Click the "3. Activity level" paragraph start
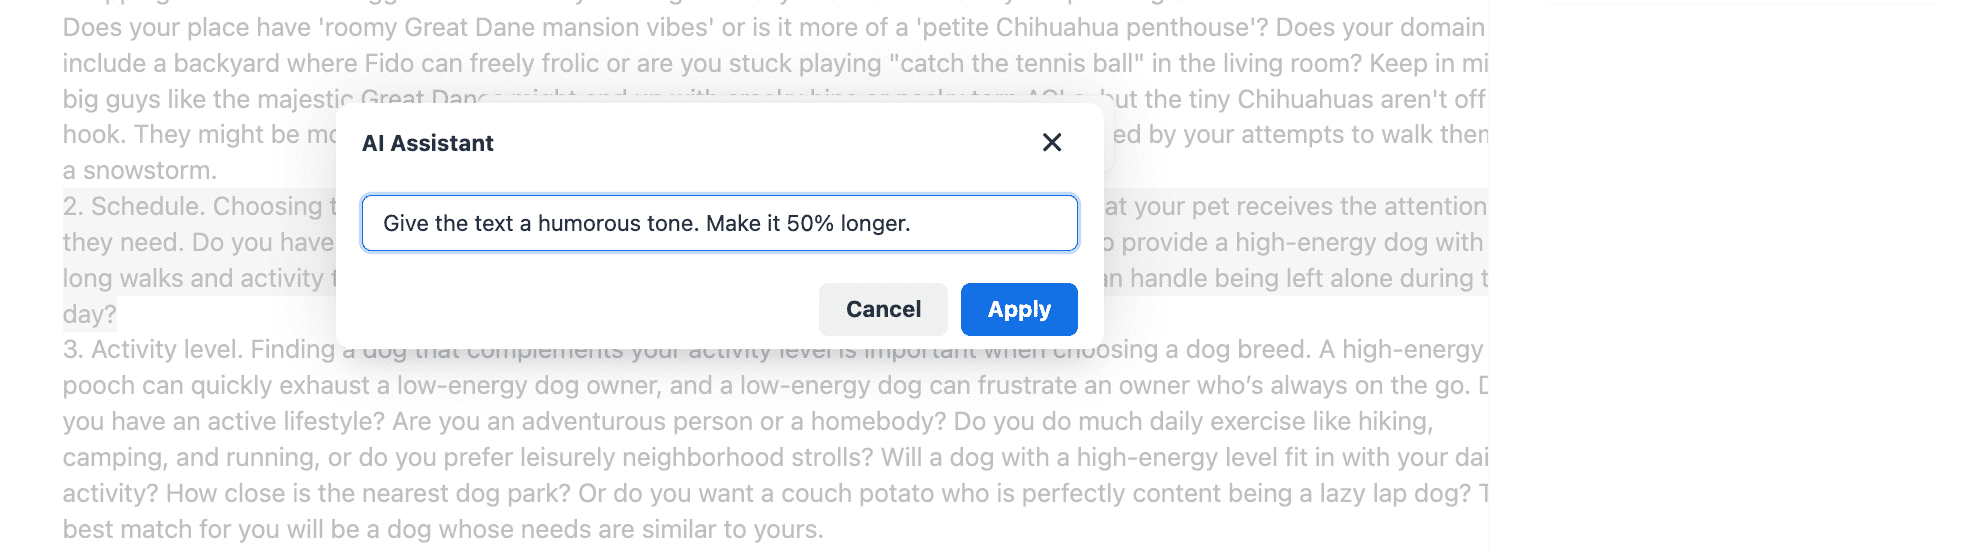1976x550 pixels. (x=150, y=350)
